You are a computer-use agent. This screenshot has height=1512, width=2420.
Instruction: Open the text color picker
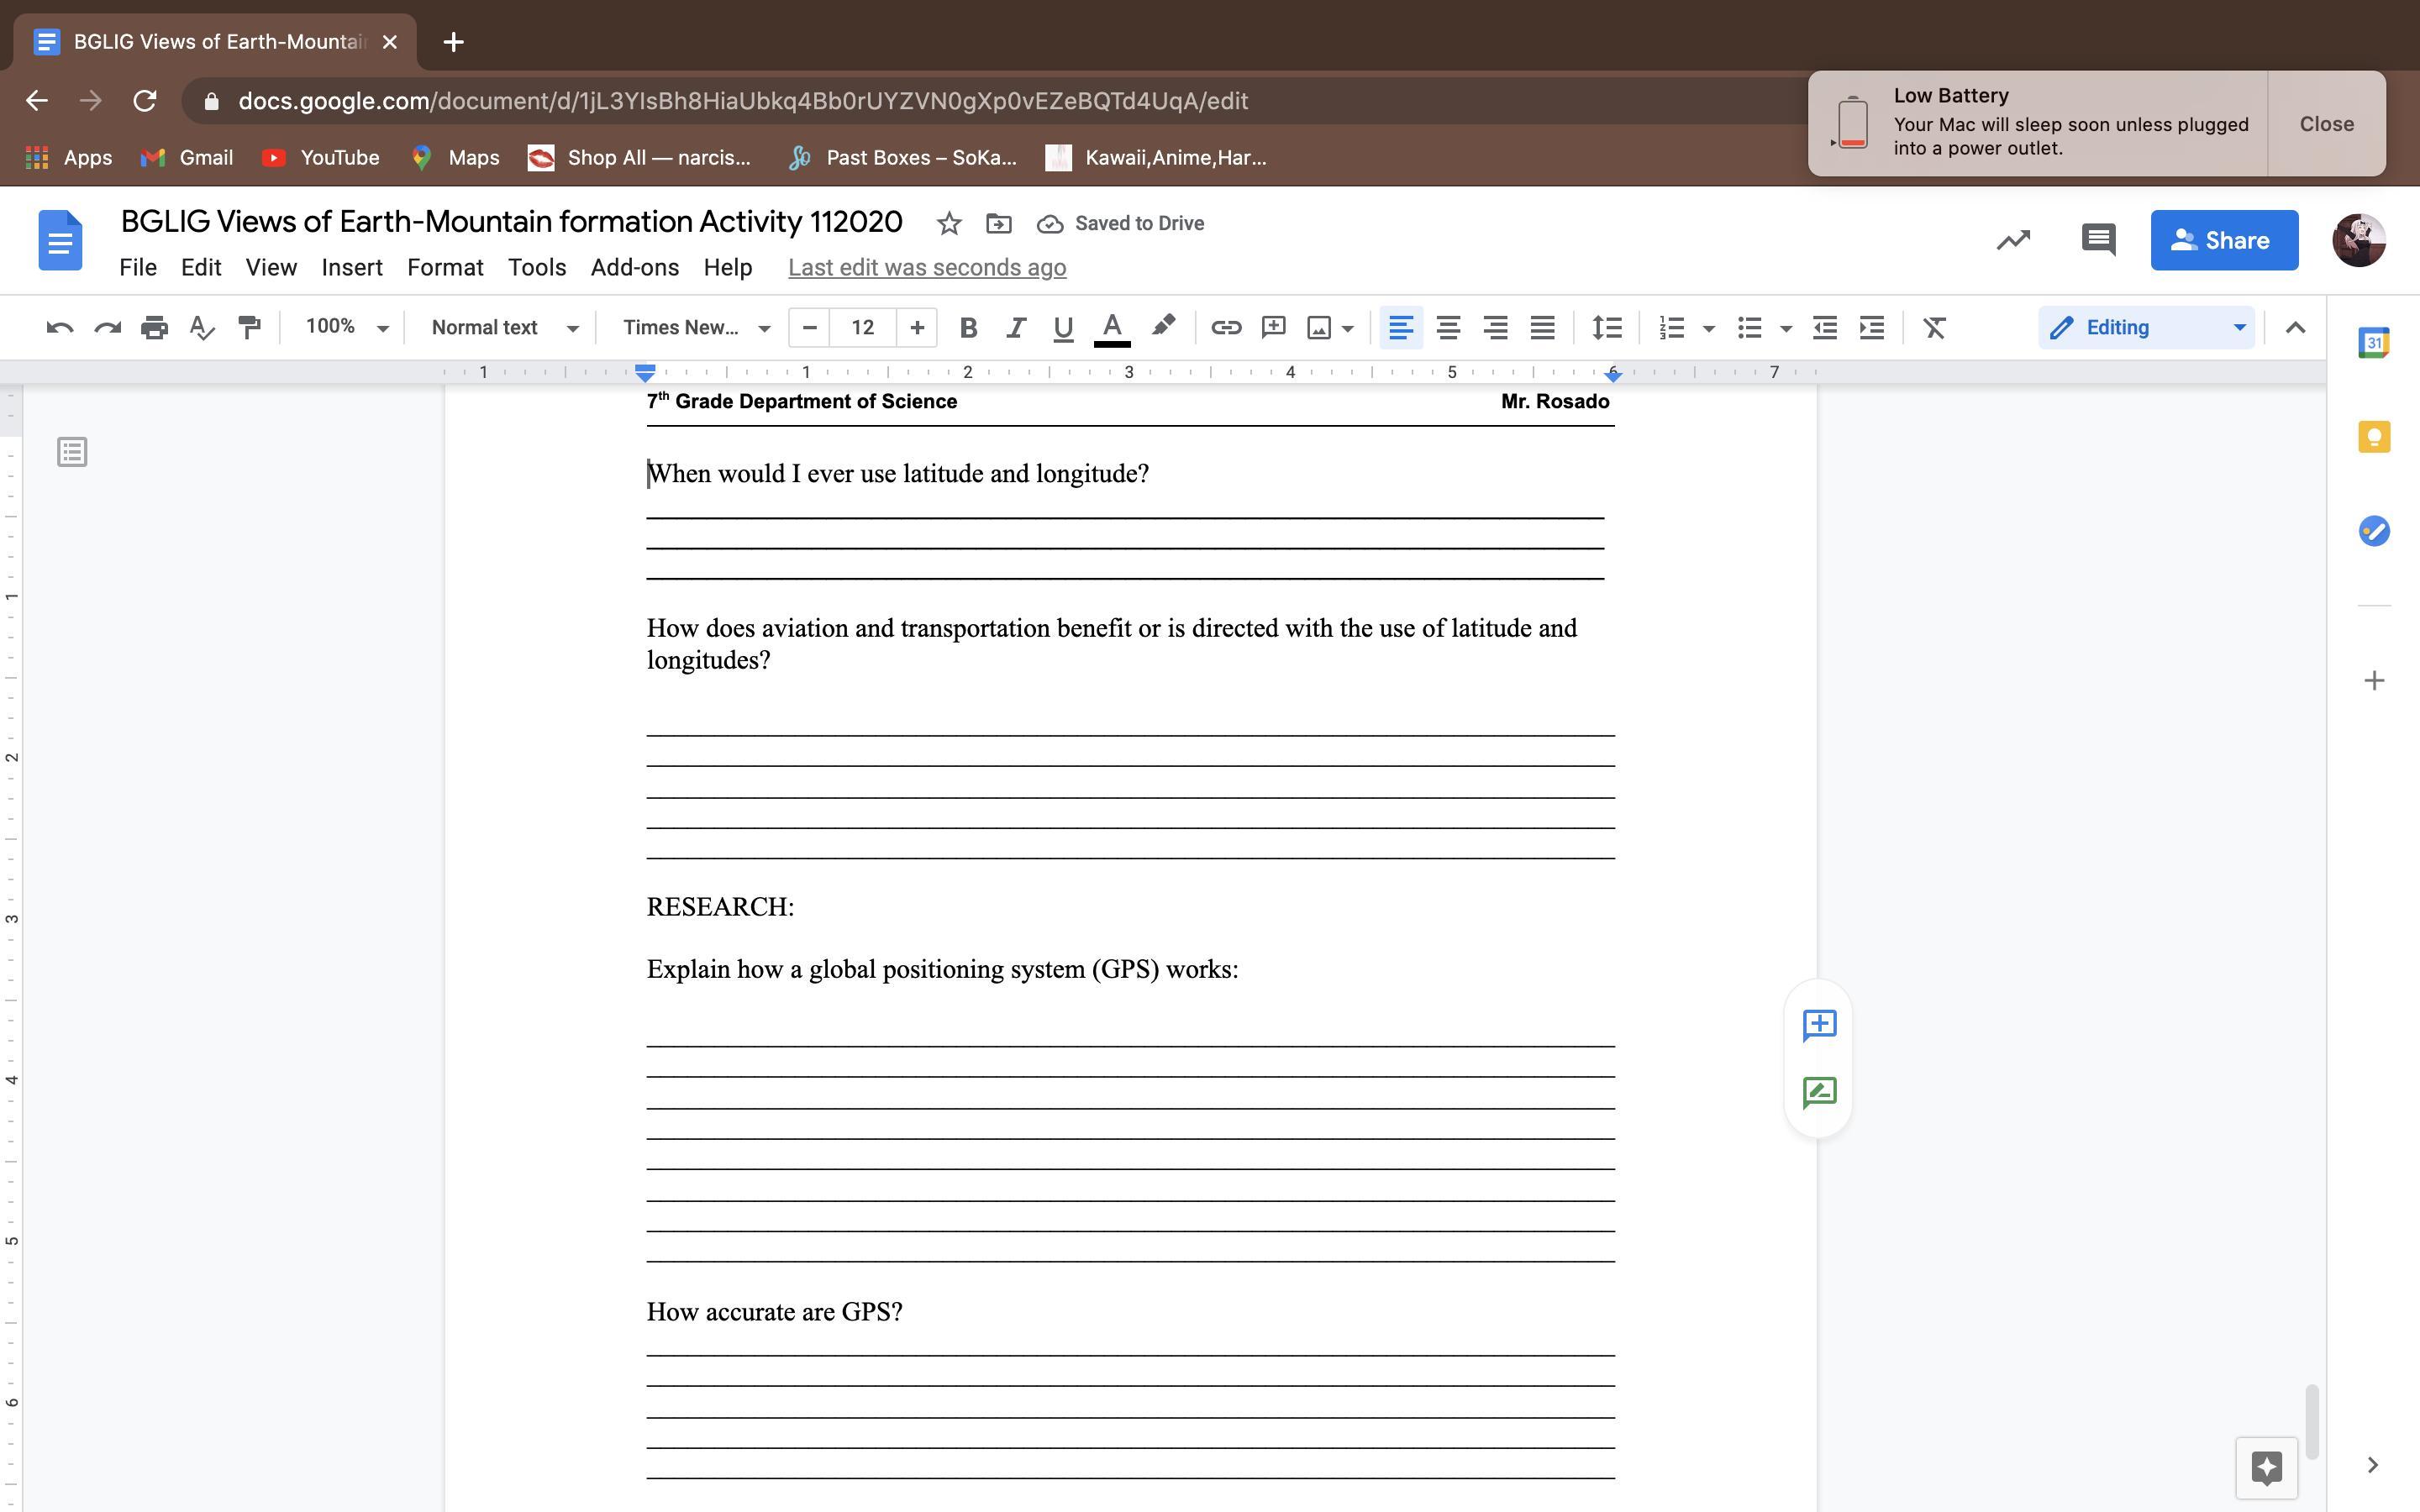(x=1111, y=328)
